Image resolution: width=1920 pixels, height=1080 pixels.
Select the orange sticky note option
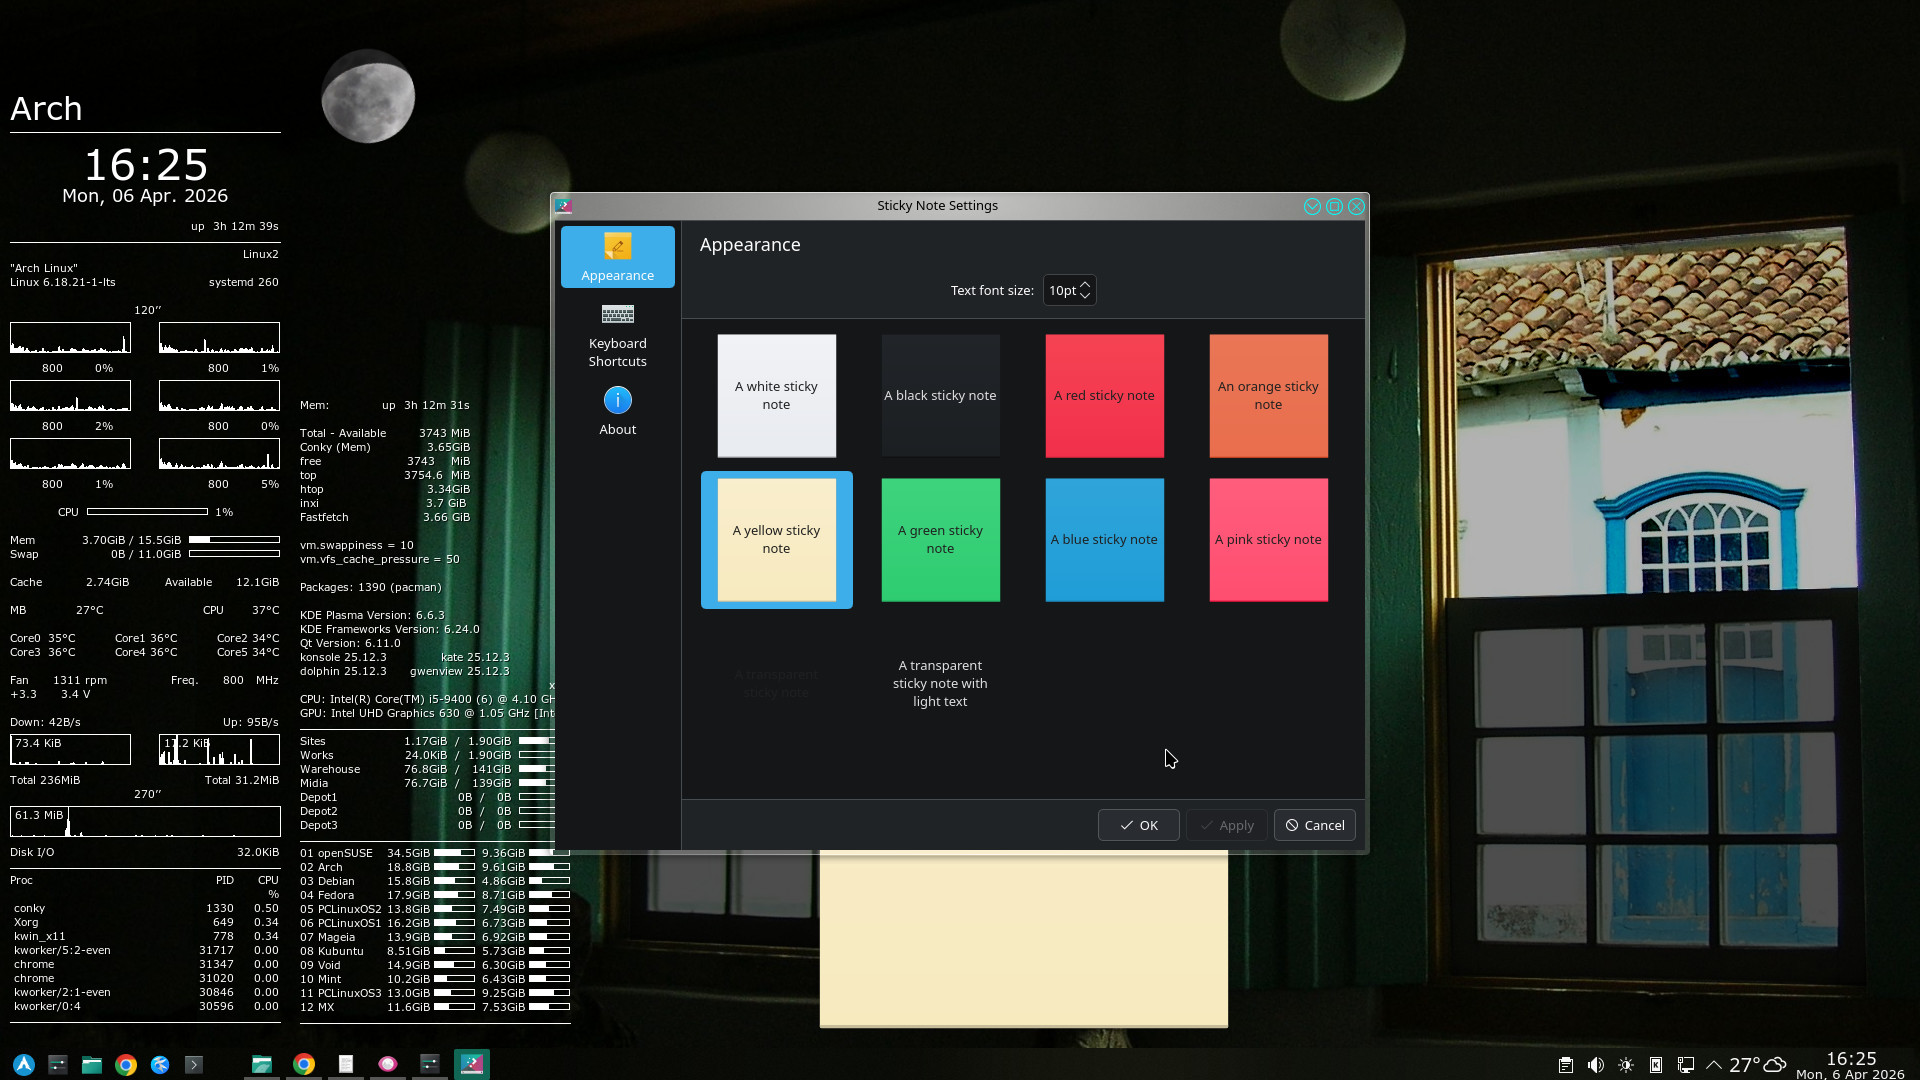tap(1268, 395)
